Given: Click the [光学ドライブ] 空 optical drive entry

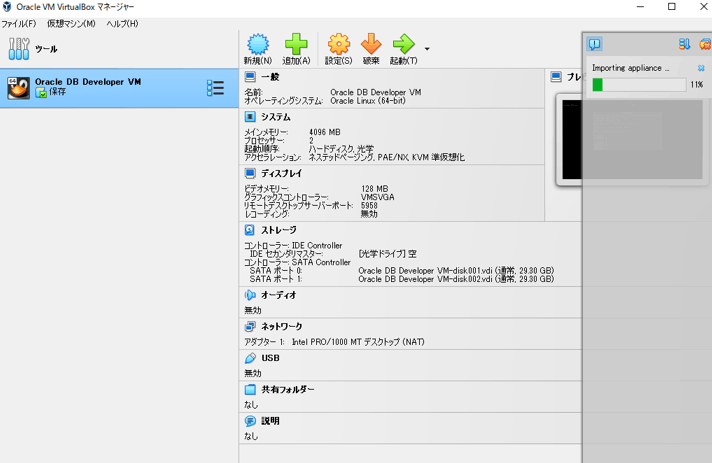Looking at the screenshot, I should tap(387, 254).
